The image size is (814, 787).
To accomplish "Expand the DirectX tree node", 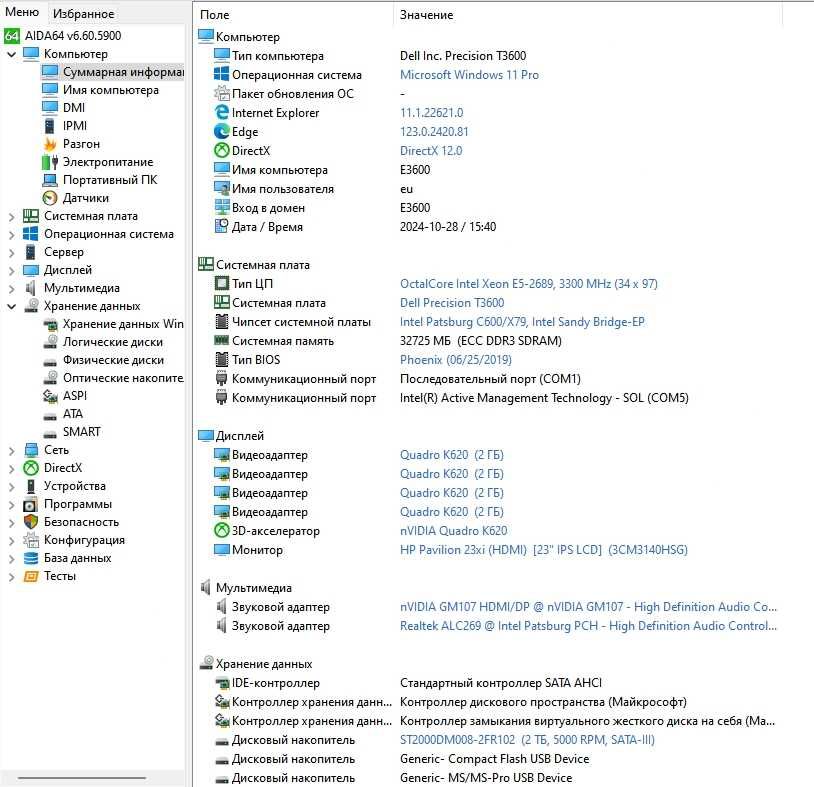I will [x=11, y=469].
